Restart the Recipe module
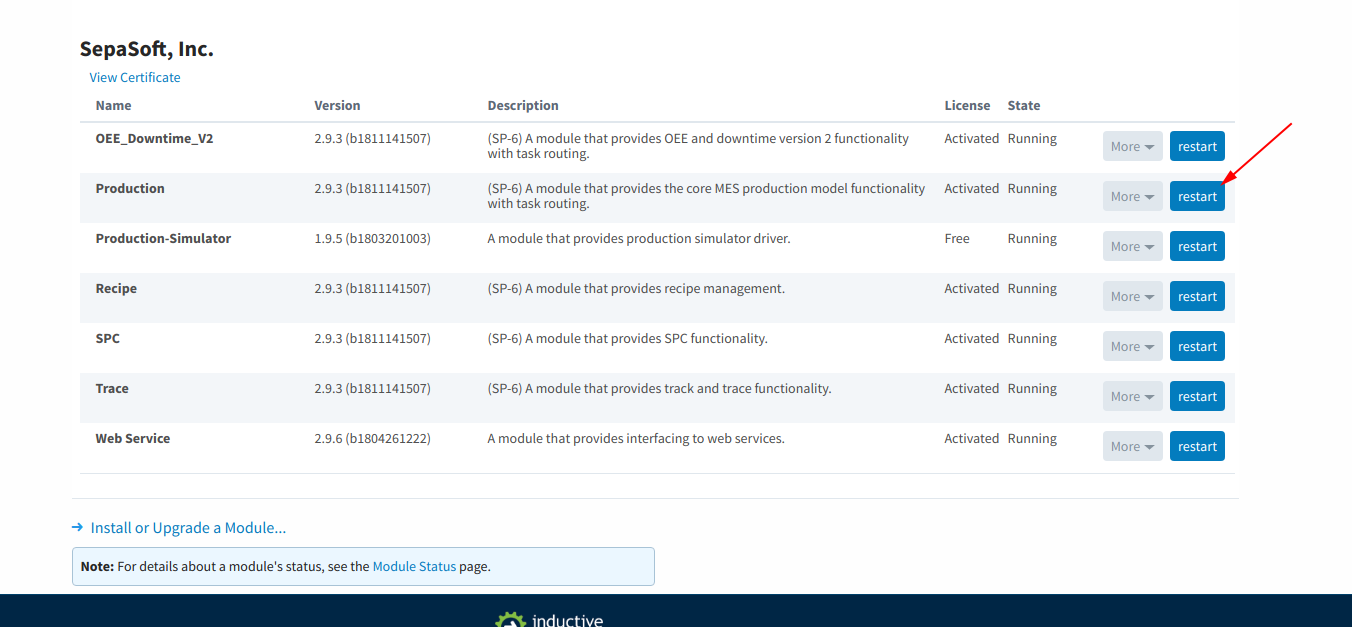Screen dimensions: 1352x627 [1197, 296]
